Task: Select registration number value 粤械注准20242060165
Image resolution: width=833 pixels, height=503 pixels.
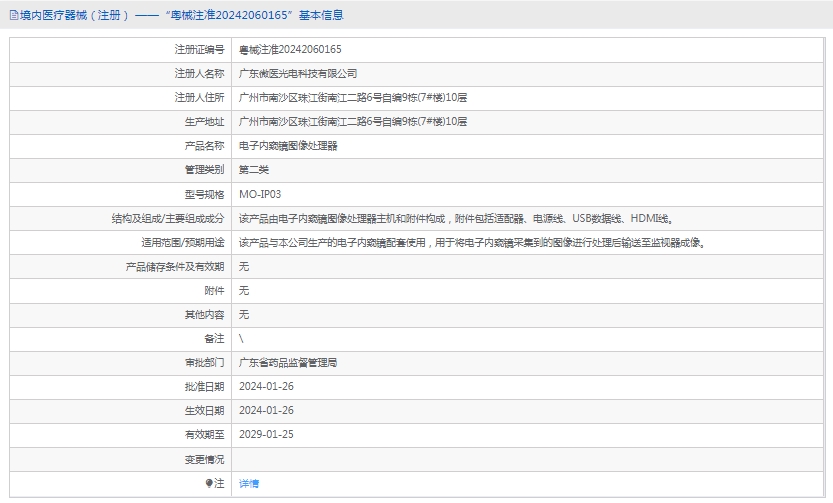Action: [290, 49]
